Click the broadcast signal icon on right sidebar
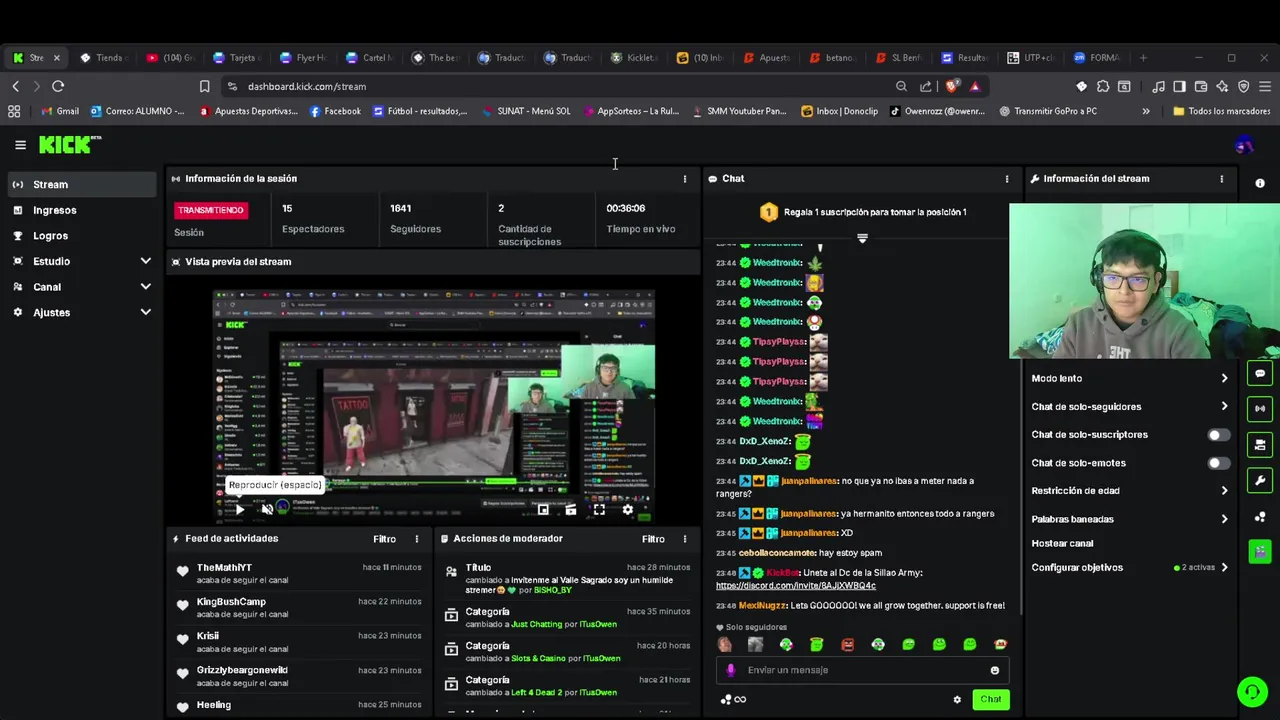 (x=1260, y=409)
